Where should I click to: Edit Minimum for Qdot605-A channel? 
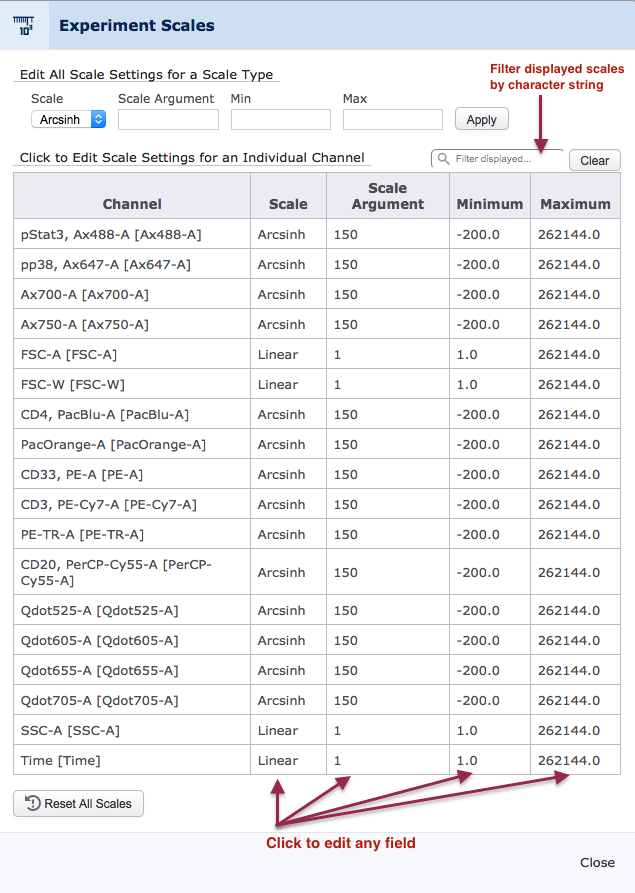[490, 640]
